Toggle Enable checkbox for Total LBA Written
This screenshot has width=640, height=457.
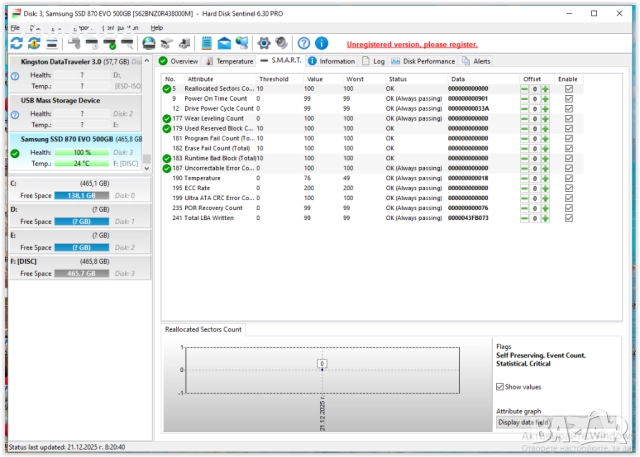(x=569, y=218)
